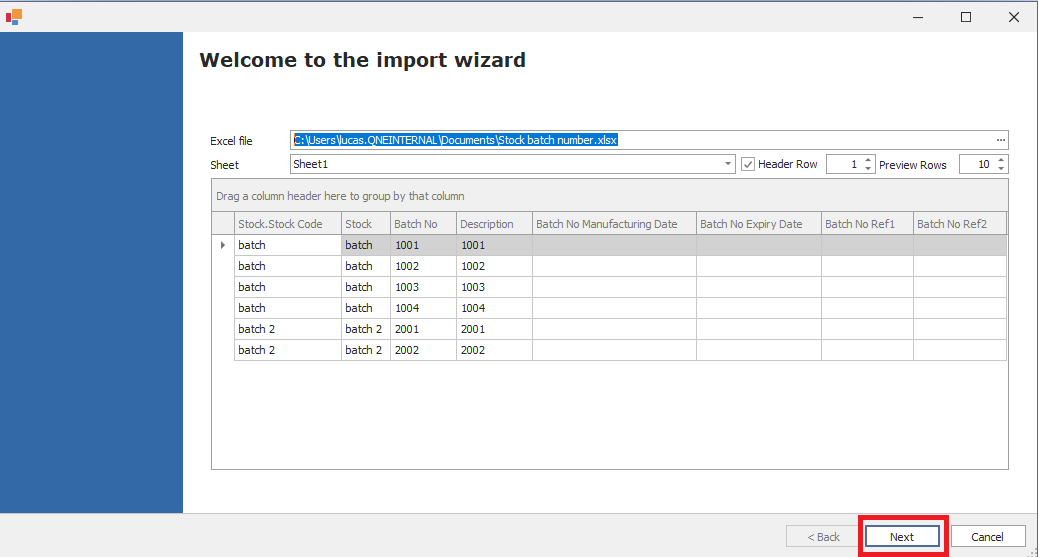
Task: Increase the Header Row number value
Action: [868, 160]
